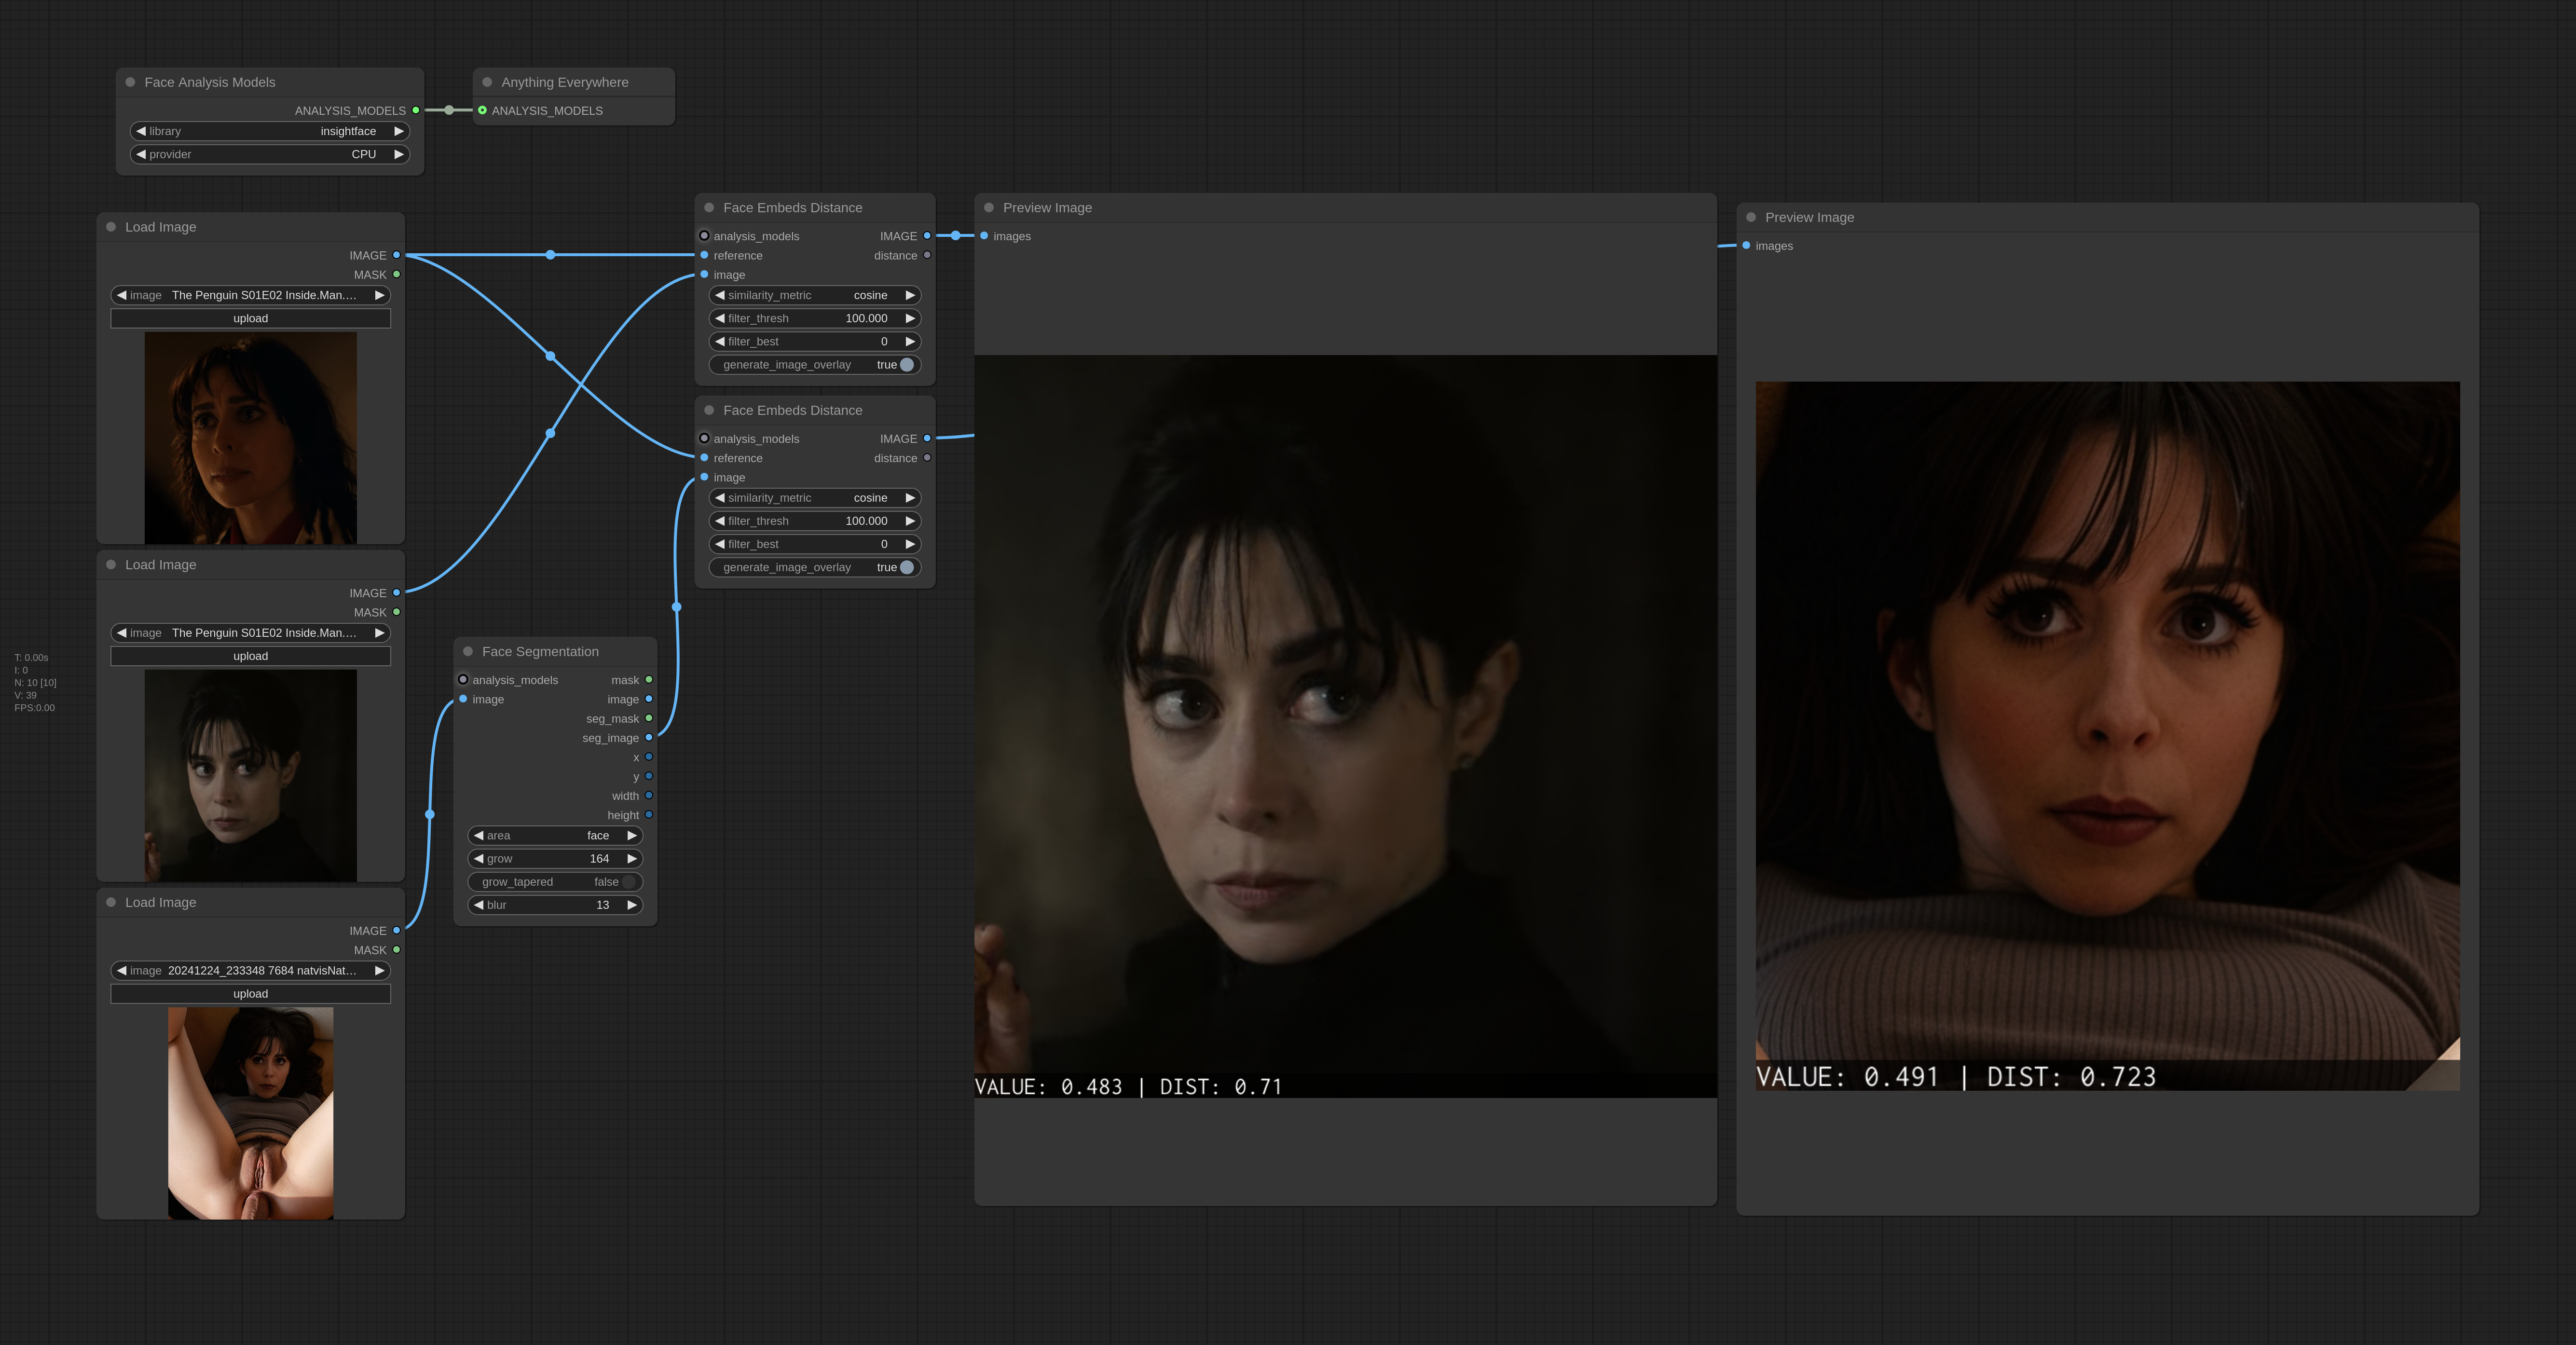Click the 'FPS:0.00' stats text
The image size is (2576, 1345).
coord(35,708)
